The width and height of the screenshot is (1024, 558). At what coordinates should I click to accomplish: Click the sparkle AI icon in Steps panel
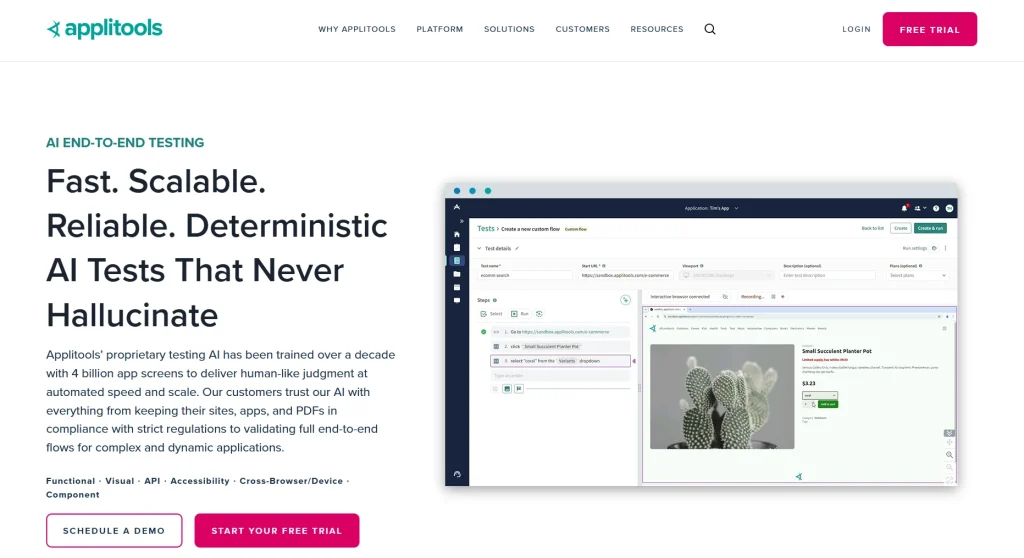pos(625,299)
